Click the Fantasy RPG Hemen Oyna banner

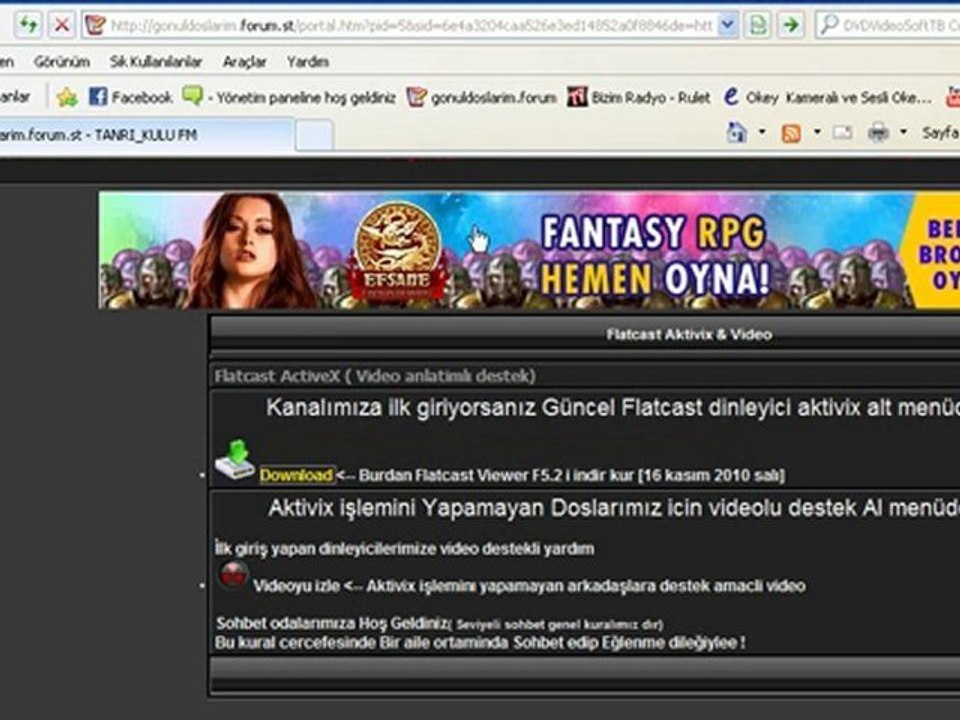coord(529,250)
